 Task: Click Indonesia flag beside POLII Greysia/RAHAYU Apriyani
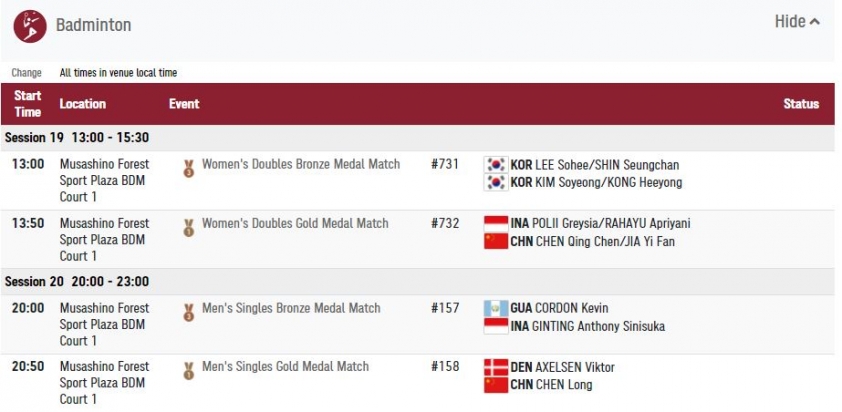496,223
